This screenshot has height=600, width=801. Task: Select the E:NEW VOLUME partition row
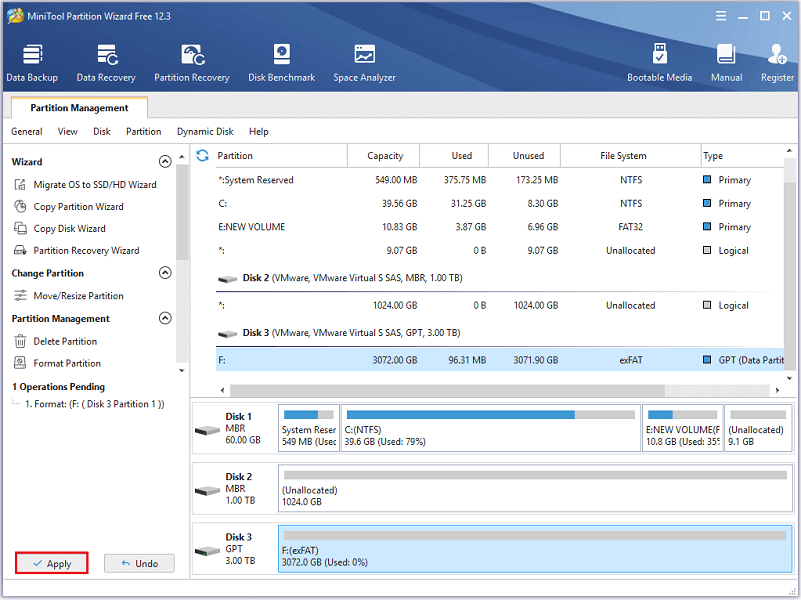(x=500, y=227)
